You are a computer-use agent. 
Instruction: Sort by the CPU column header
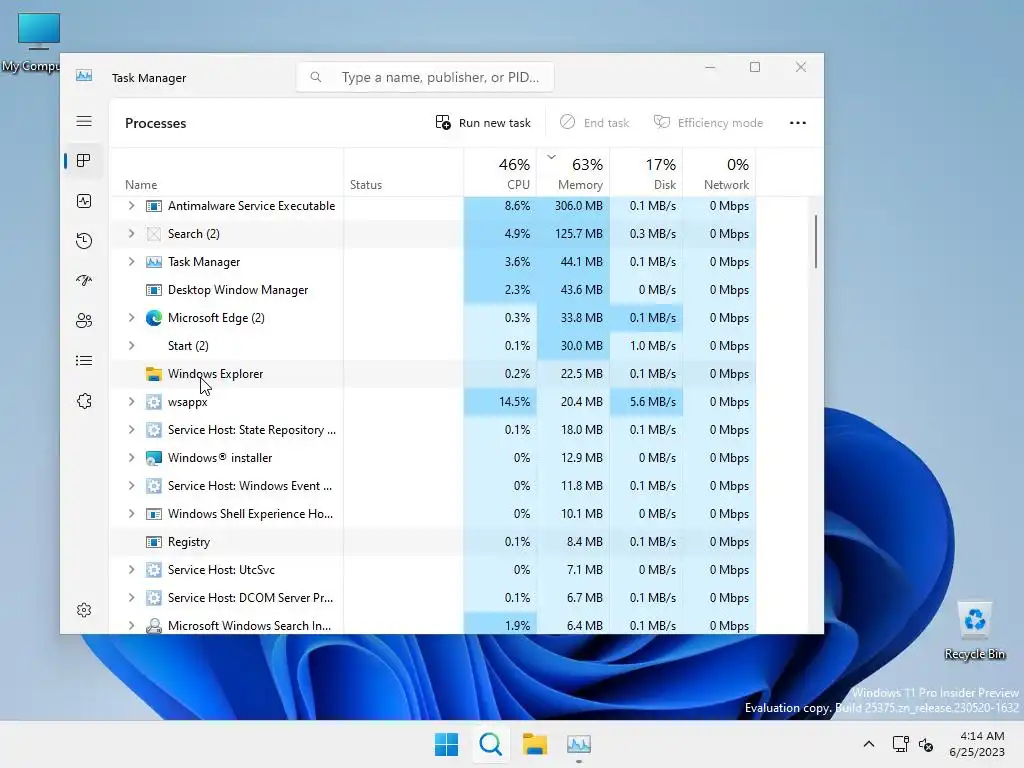tap(500, 172)
